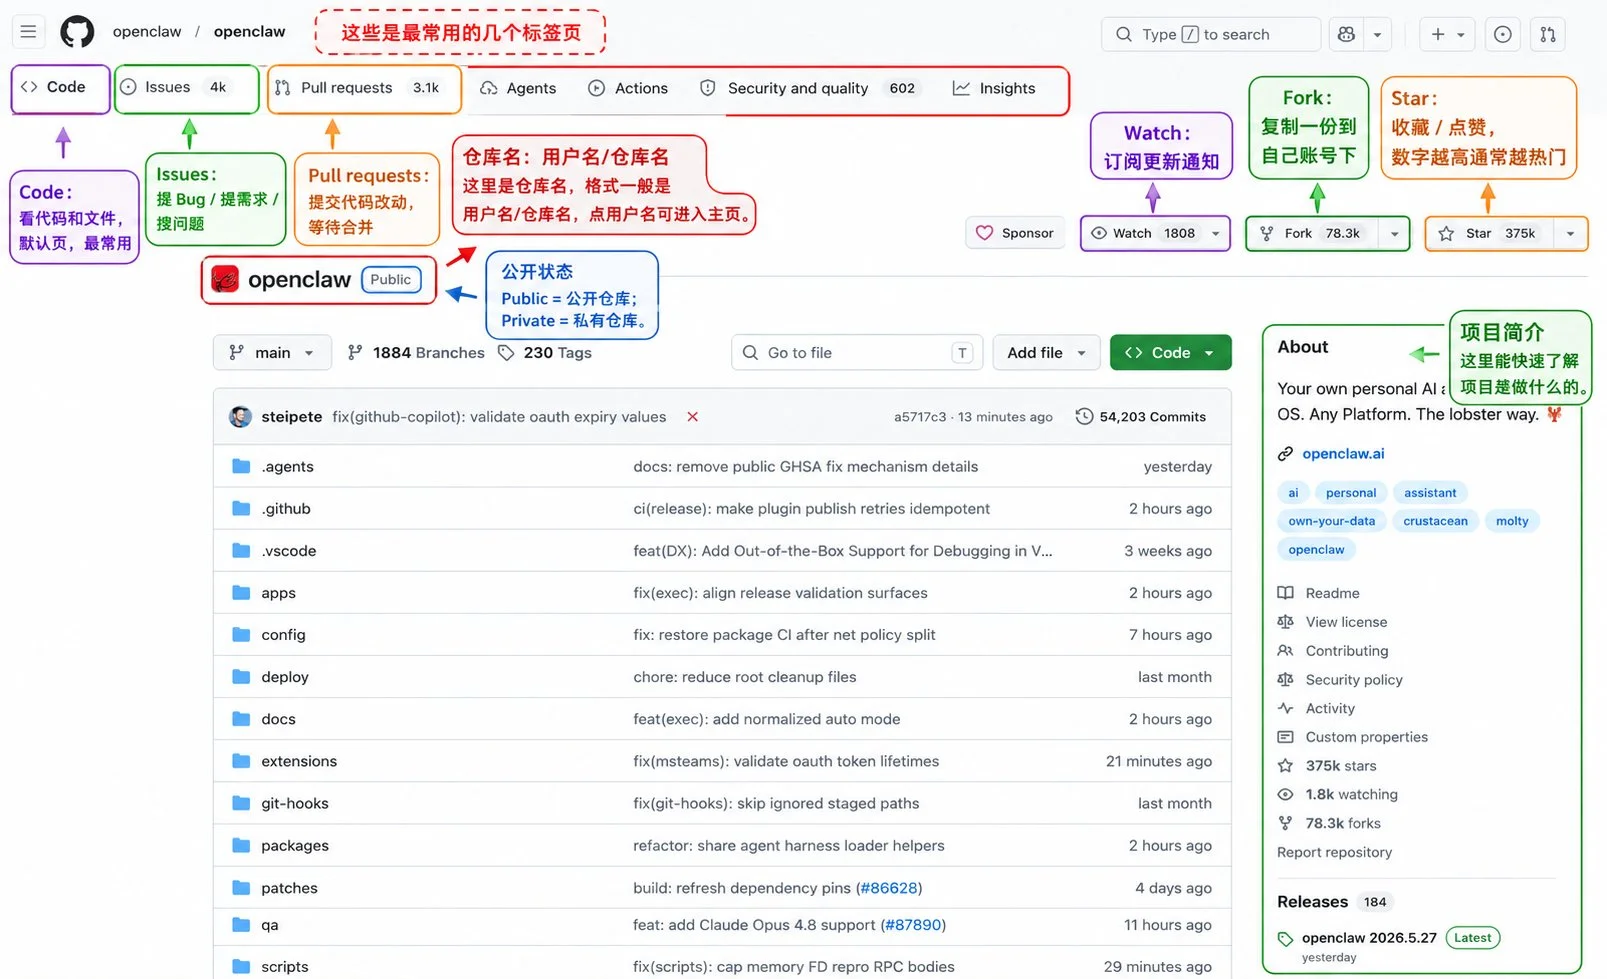Viewport: 1607px width, 979px height.
Task: Open the green Code dropdown button
Action: click(x=1170, y=353)
